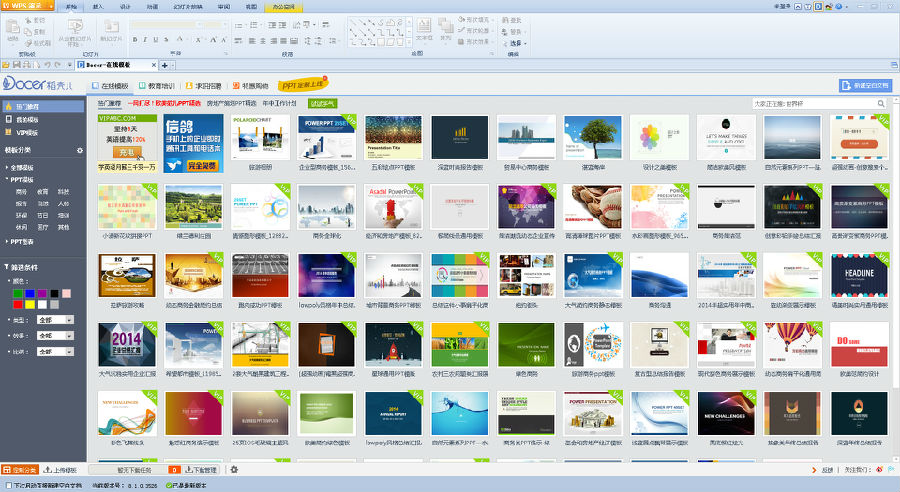
Task: Click the Weibo follow icon at bottom right
Action: tap(879, 470)
